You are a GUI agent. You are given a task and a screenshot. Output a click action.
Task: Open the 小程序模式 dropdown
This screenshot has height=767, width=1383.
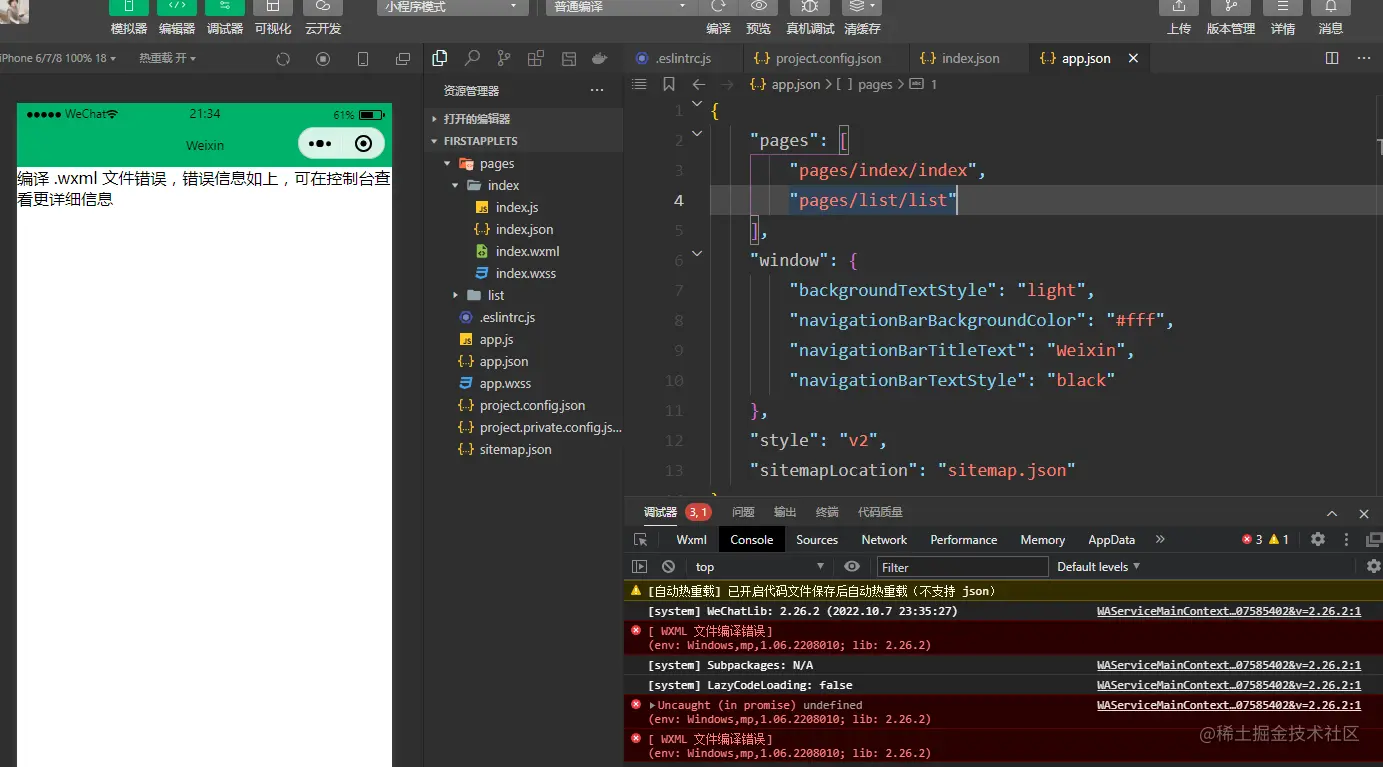click(452, 7)
